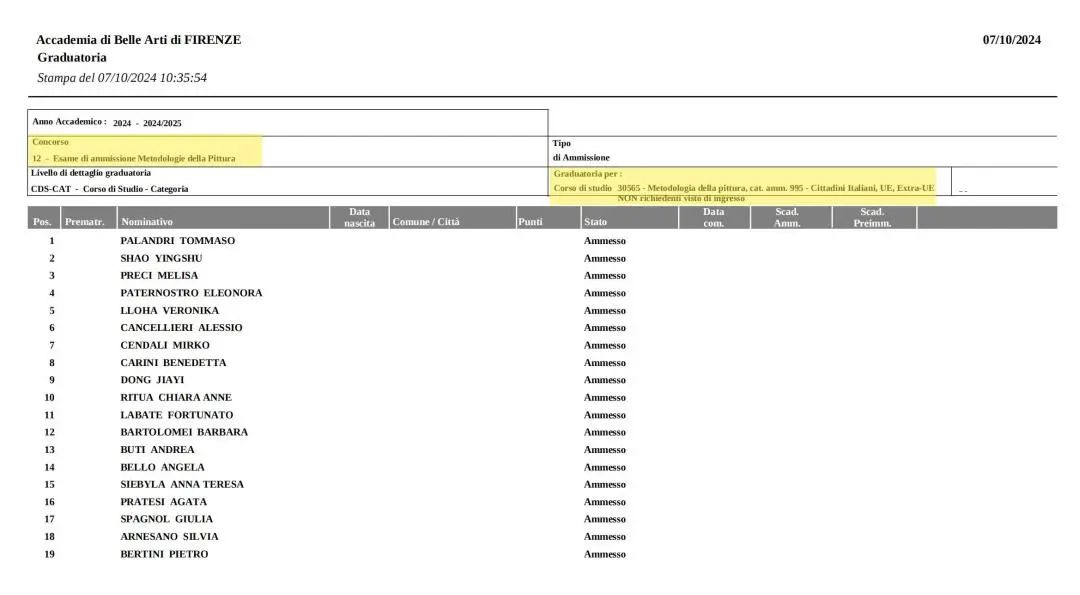
Task: Click the Stampa del timestamp line
Action: click(x=122, y=77)
